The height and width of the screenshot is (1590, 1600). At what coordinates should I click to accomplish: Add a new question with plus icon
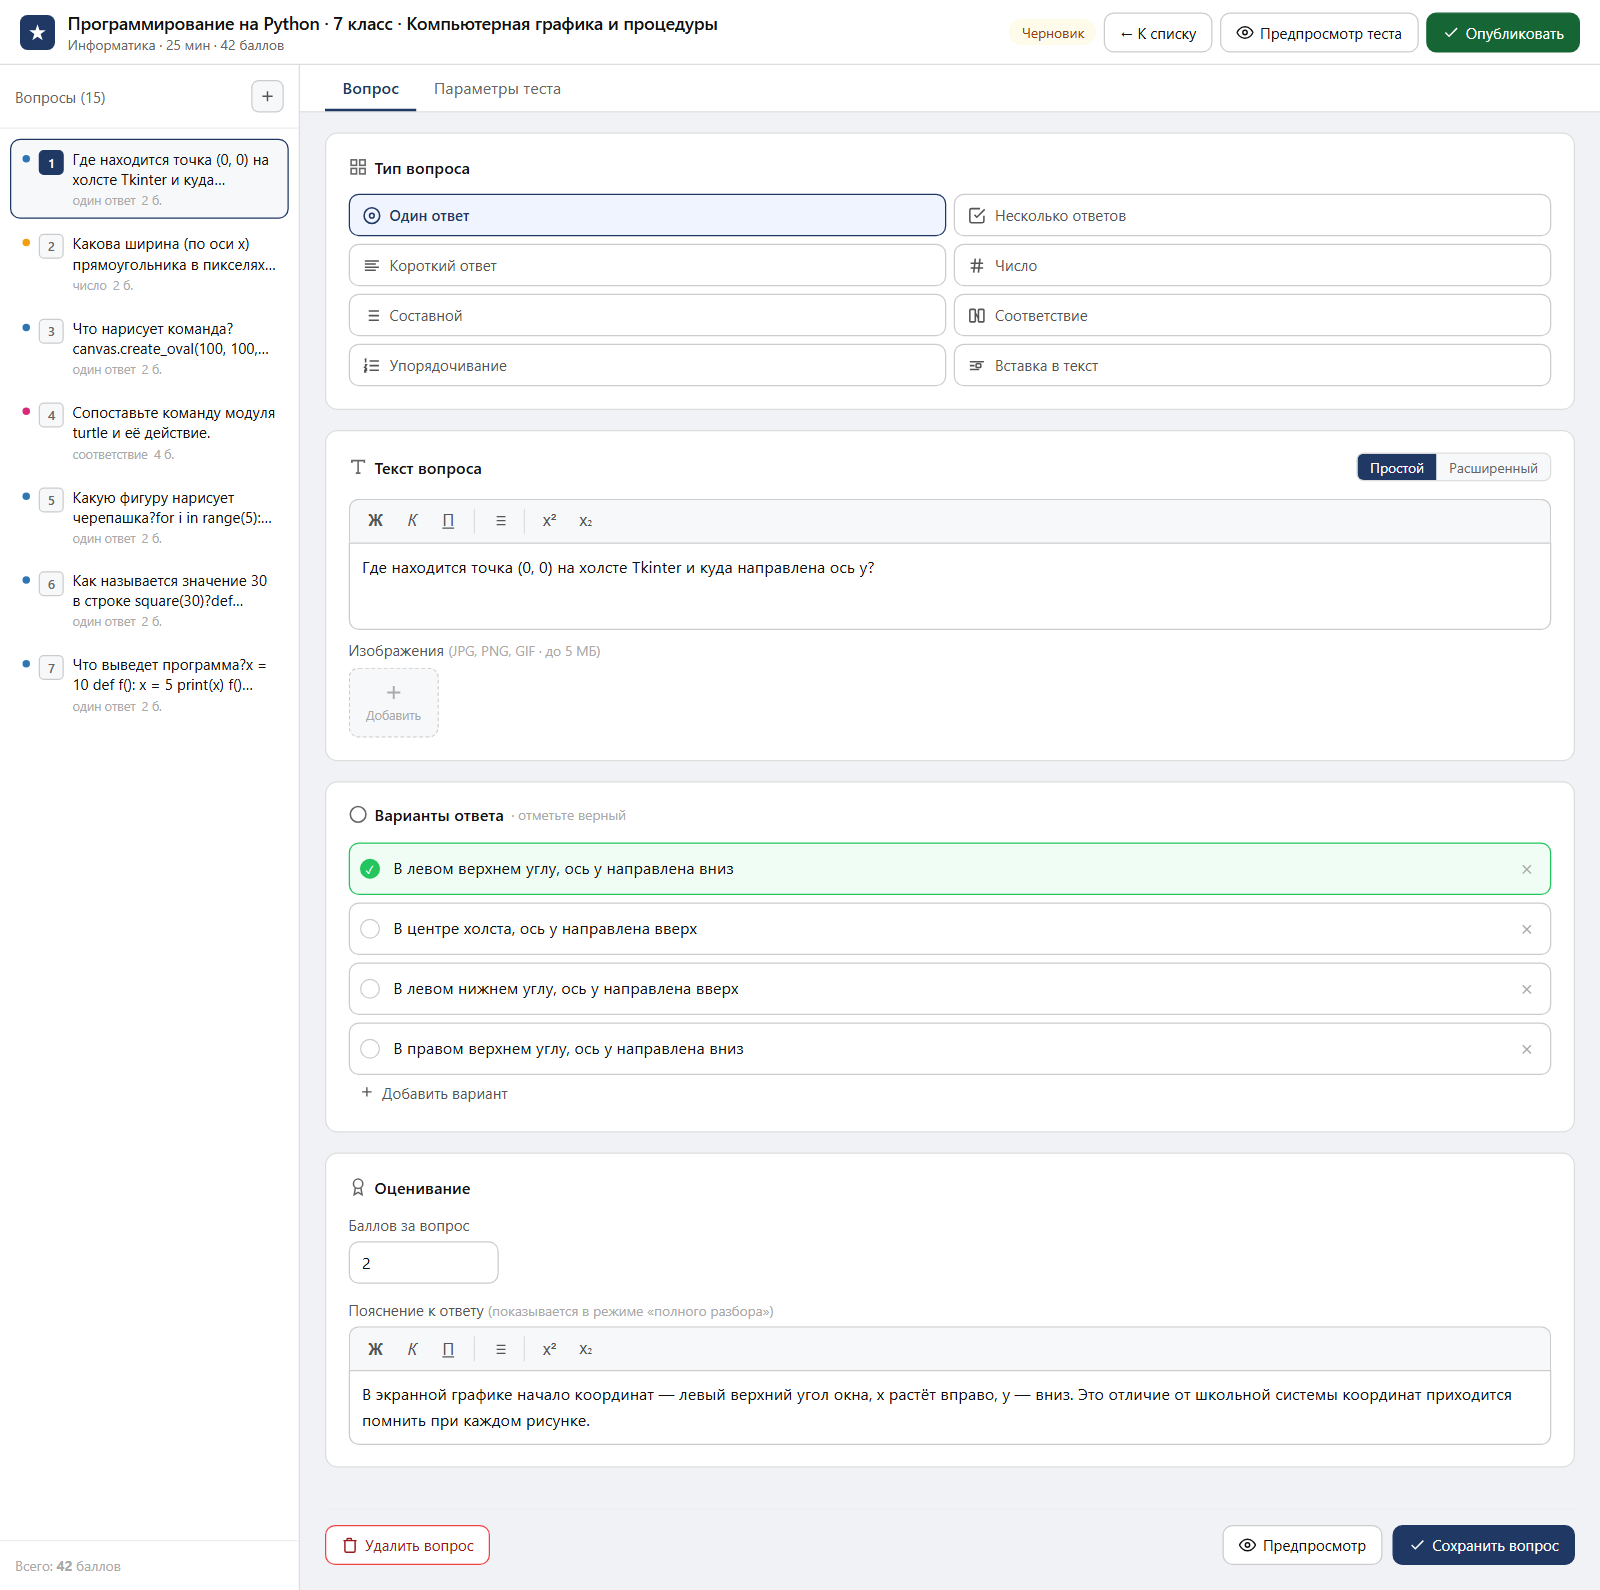[267, 97]
